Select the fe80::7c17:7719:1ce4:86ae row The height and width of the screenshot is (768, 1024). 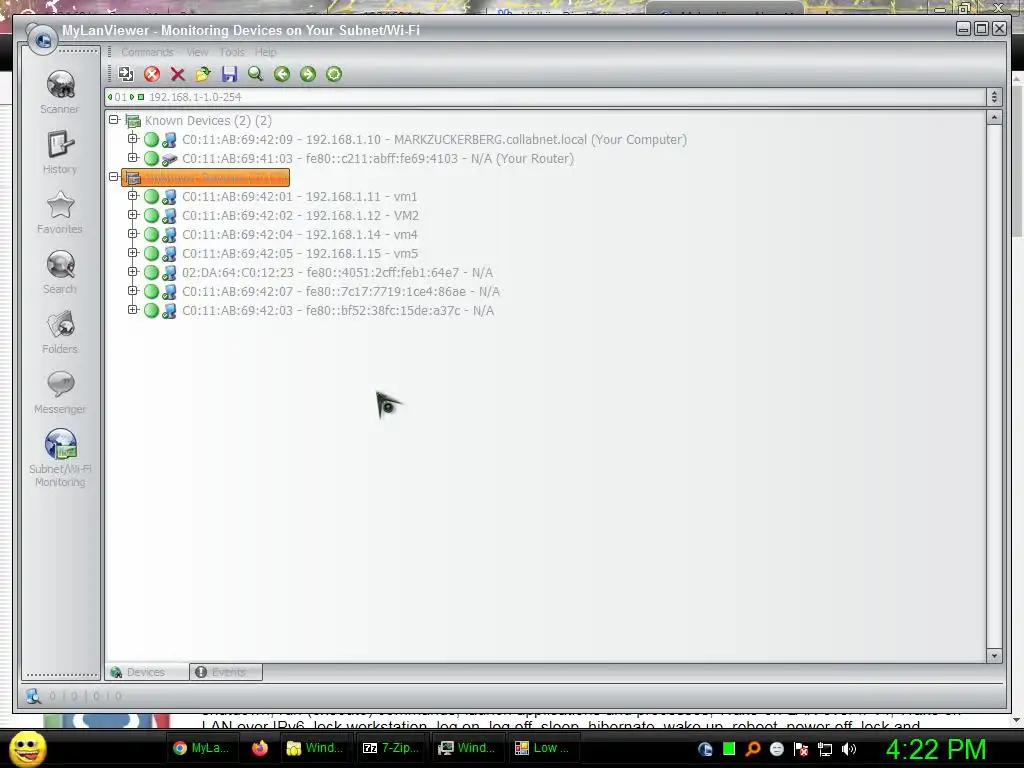(x=341, y=291)
